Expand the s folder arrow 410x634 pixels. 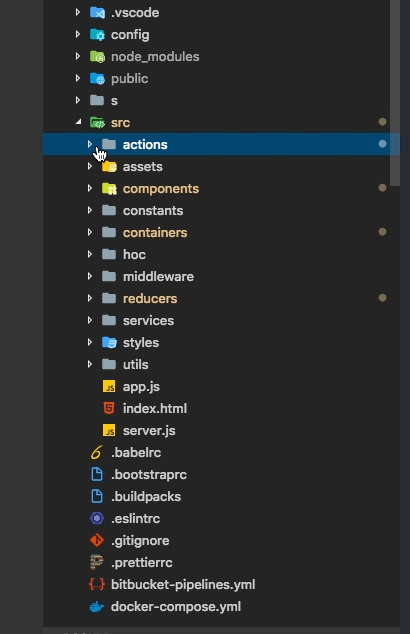coord(78,100)
